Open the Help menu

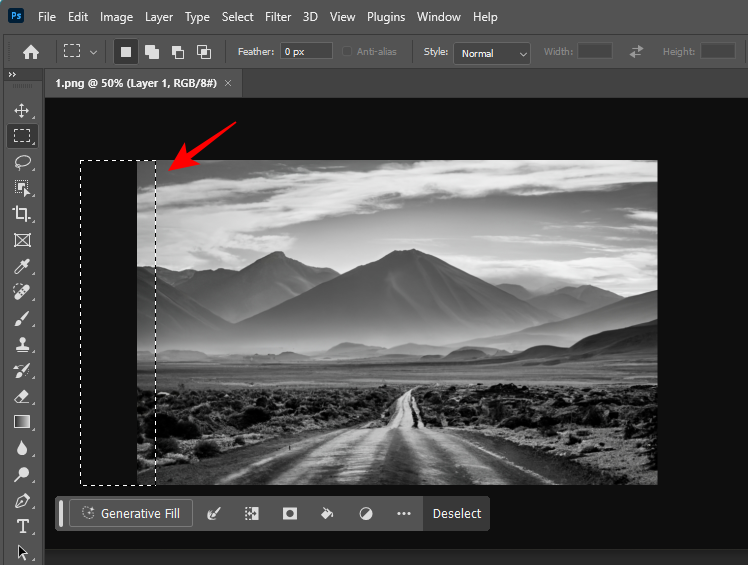point(485,17)
